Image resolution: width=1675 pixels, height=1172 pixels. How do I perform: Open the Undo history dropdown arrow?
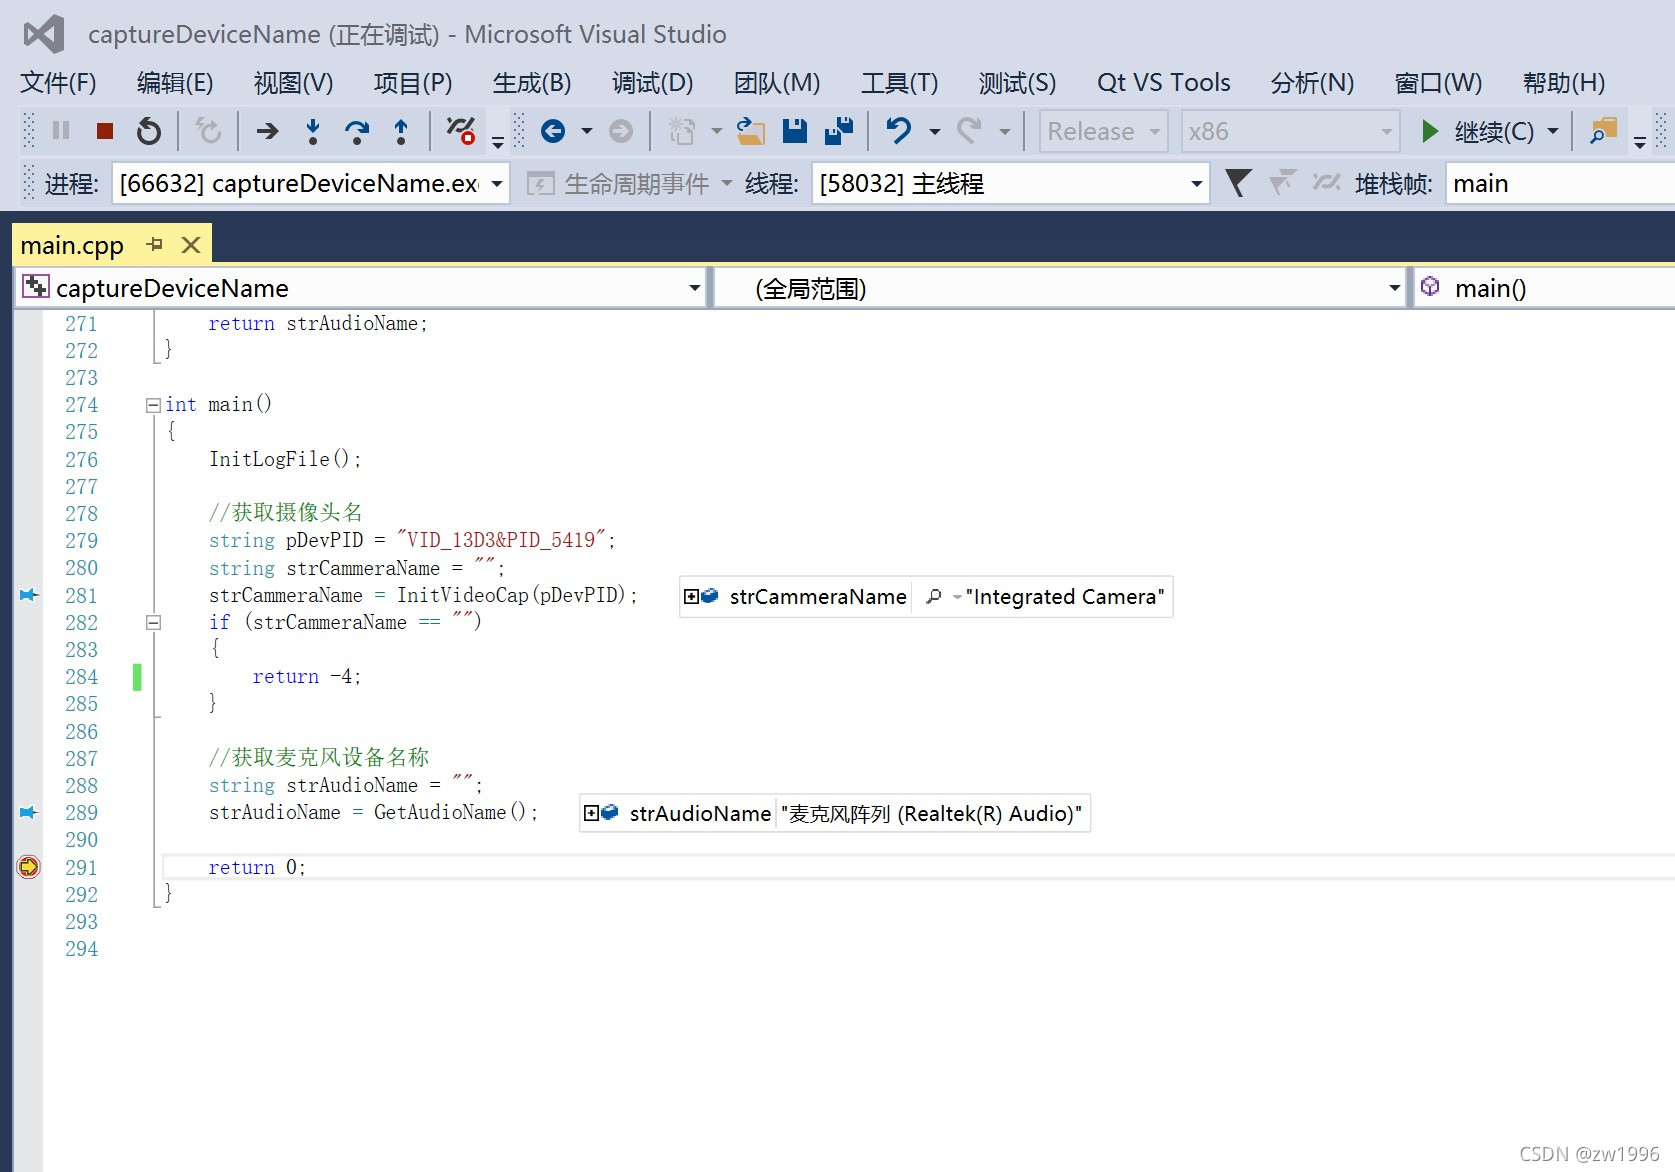934,131
